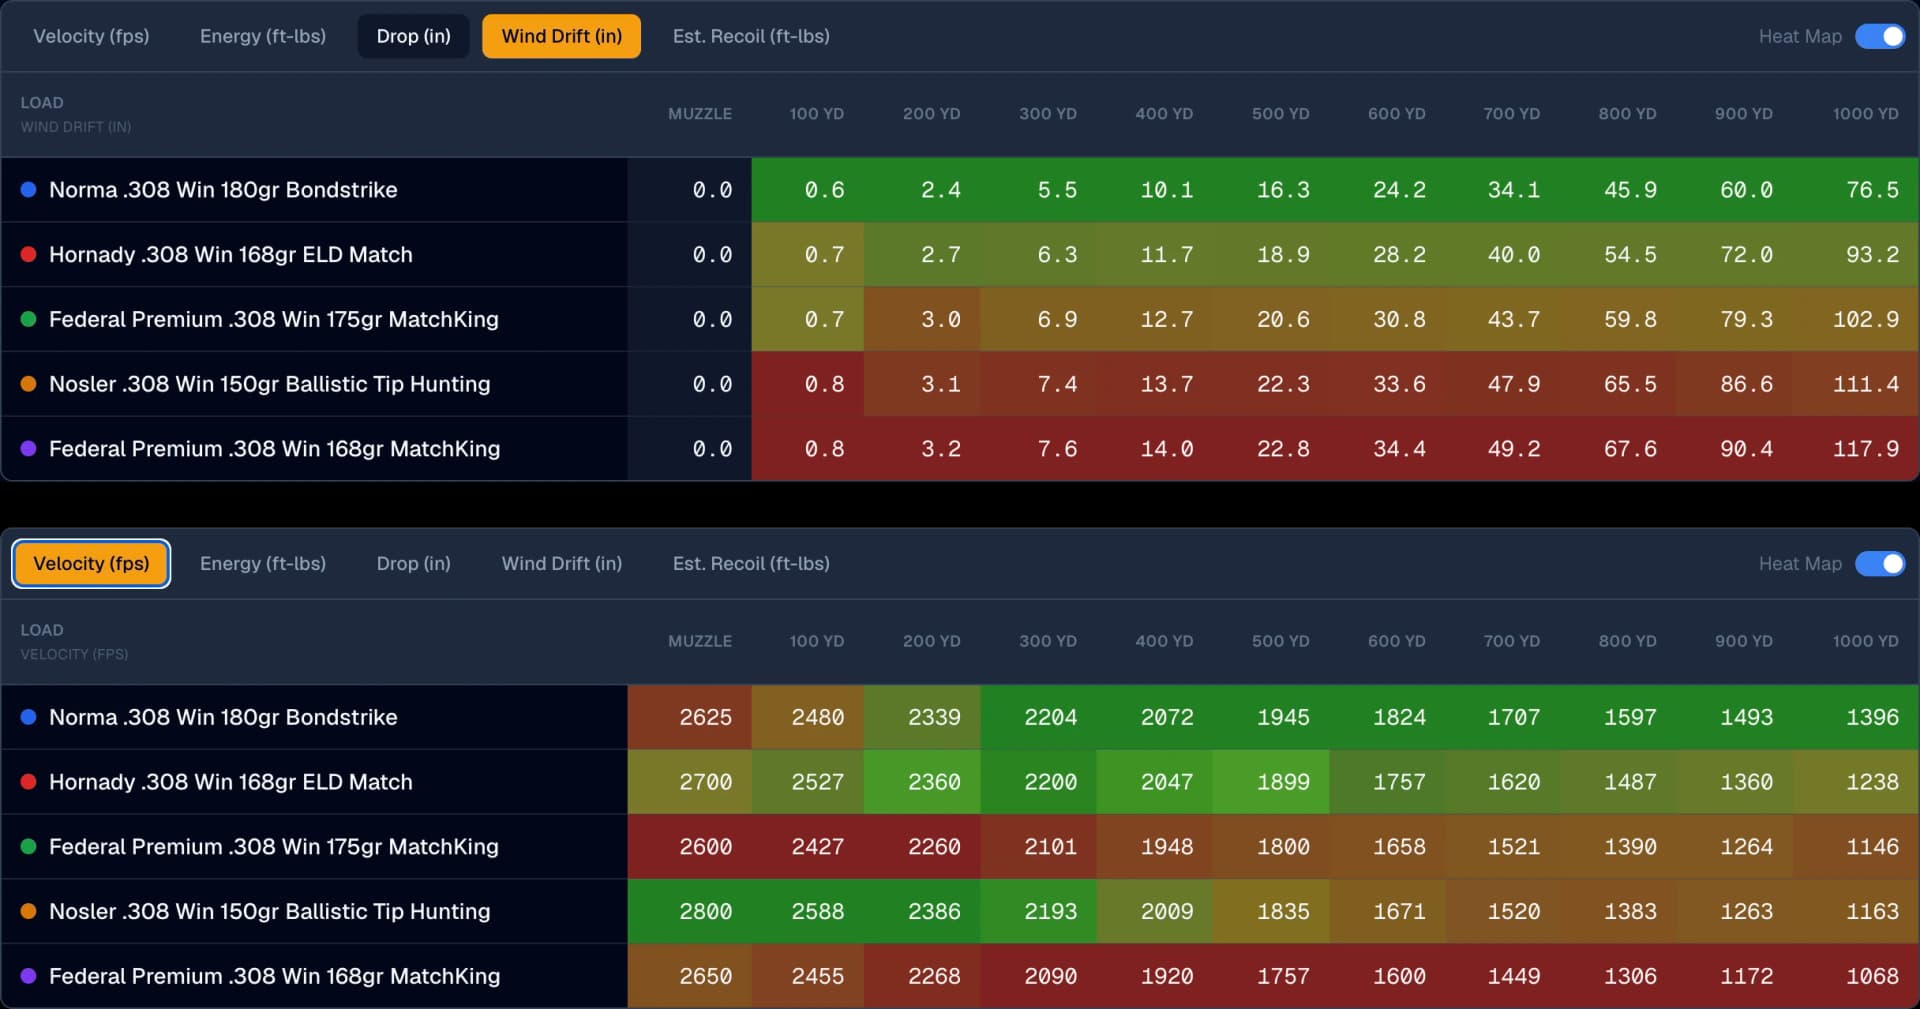The height and width of the screenshot is (1009, 1920).
Task: Click MUZZLE column header in velocity table
Action: click(x=700, y=641)
